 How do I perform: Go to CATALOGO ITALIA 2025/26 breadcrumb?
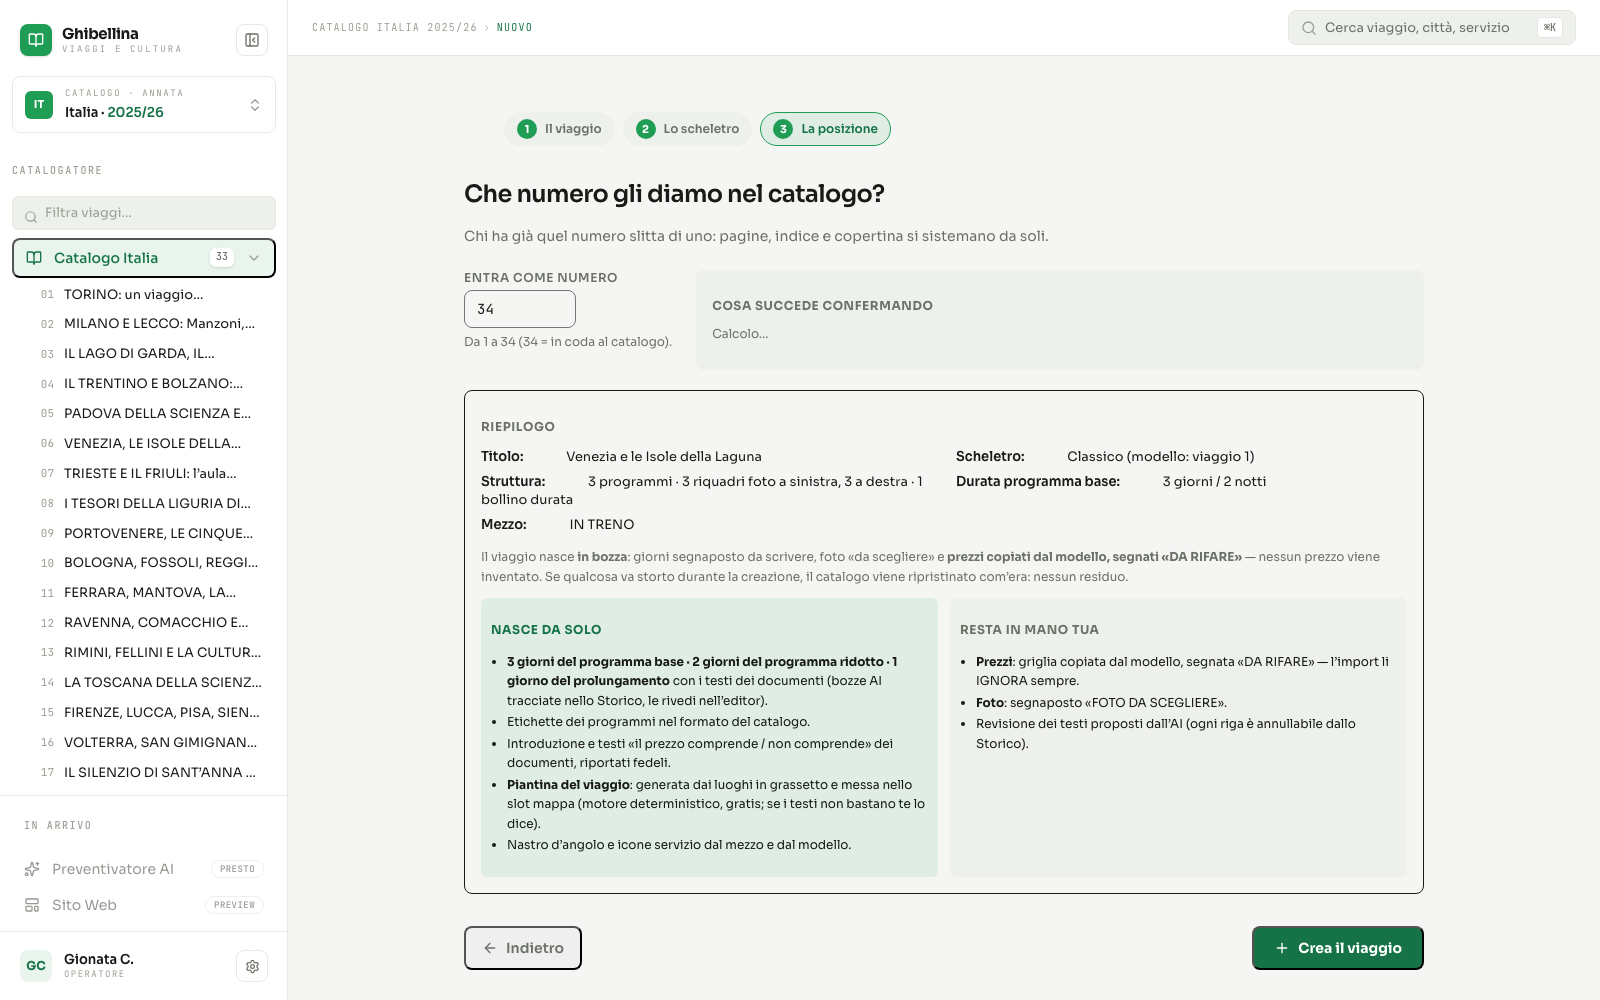395,28
